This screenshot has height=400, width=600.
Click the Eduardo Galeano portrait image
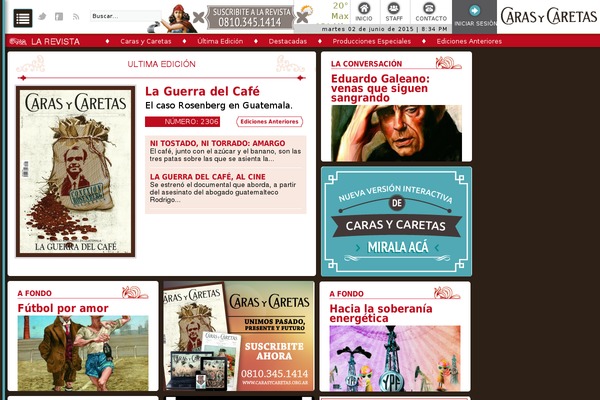tap(396, 133)
